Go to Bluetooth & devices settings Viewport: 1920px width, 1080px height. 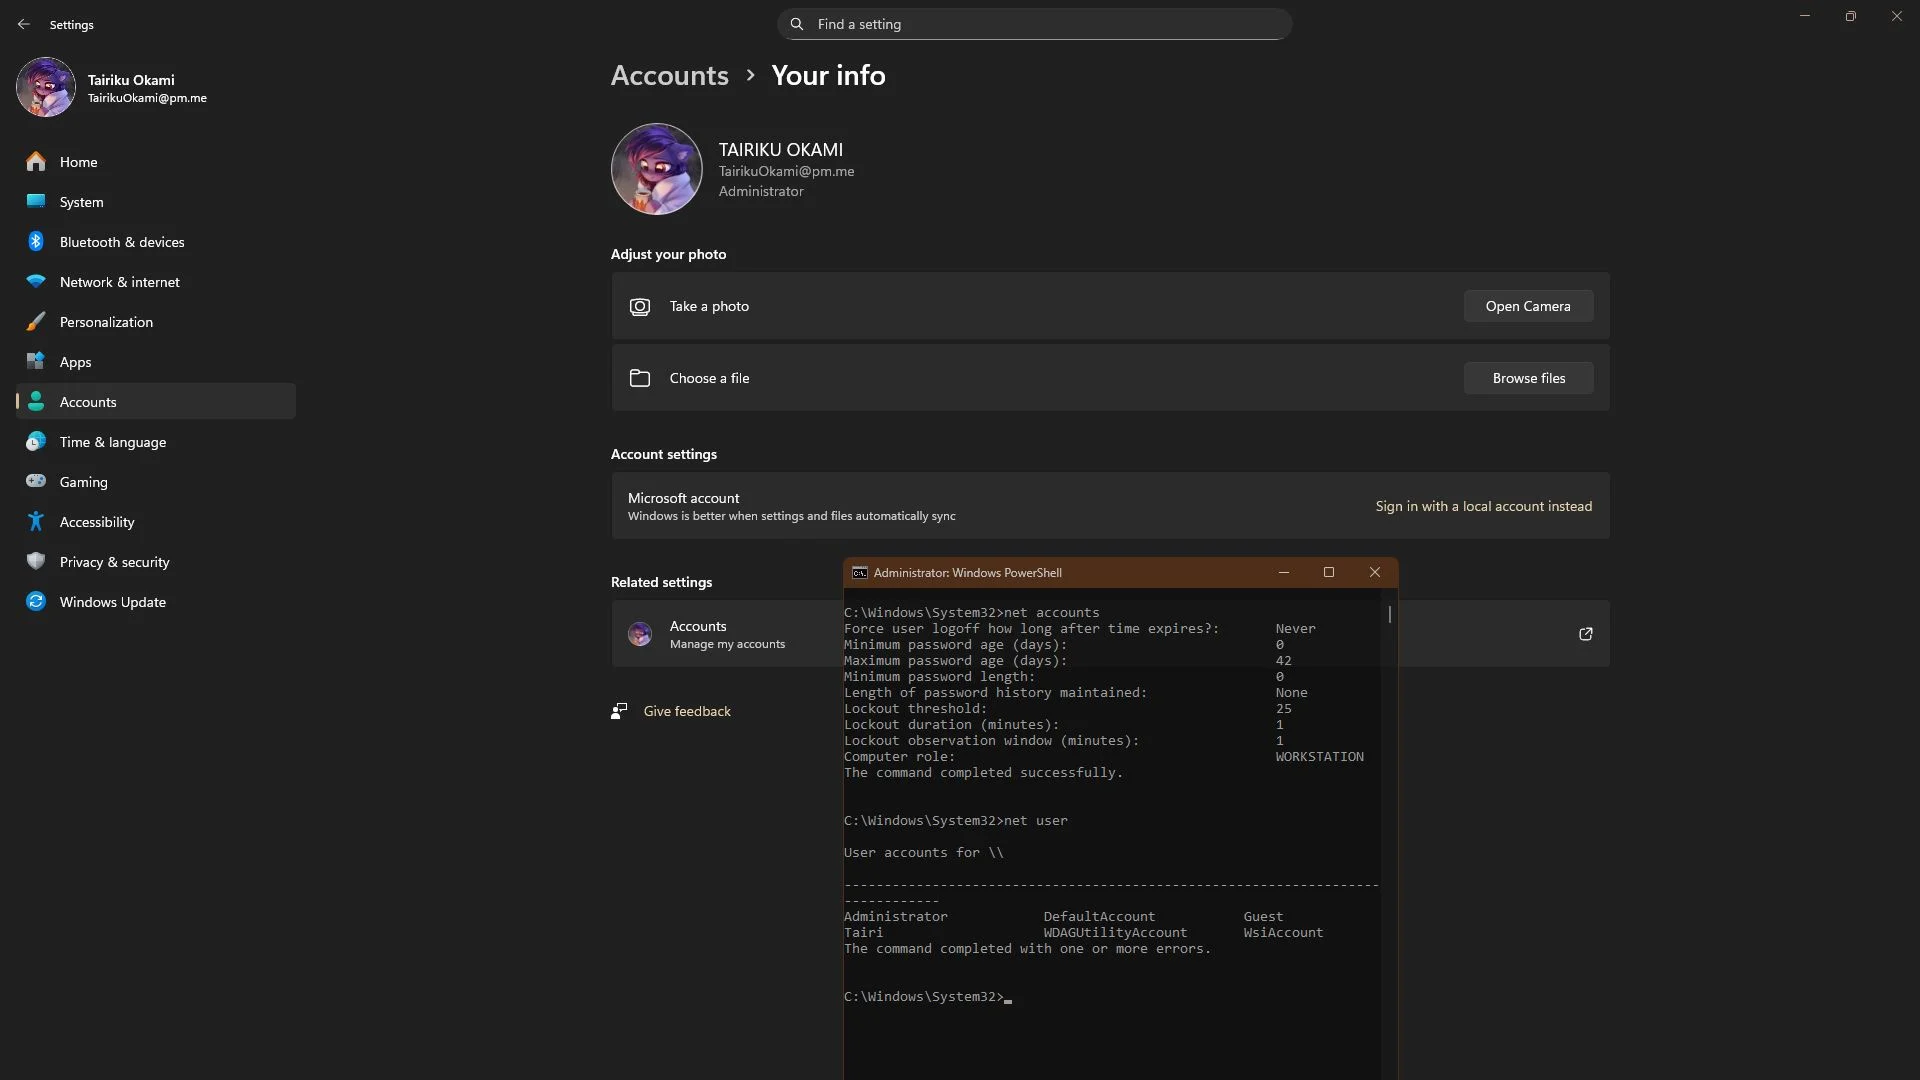click(x=156, y=242)
